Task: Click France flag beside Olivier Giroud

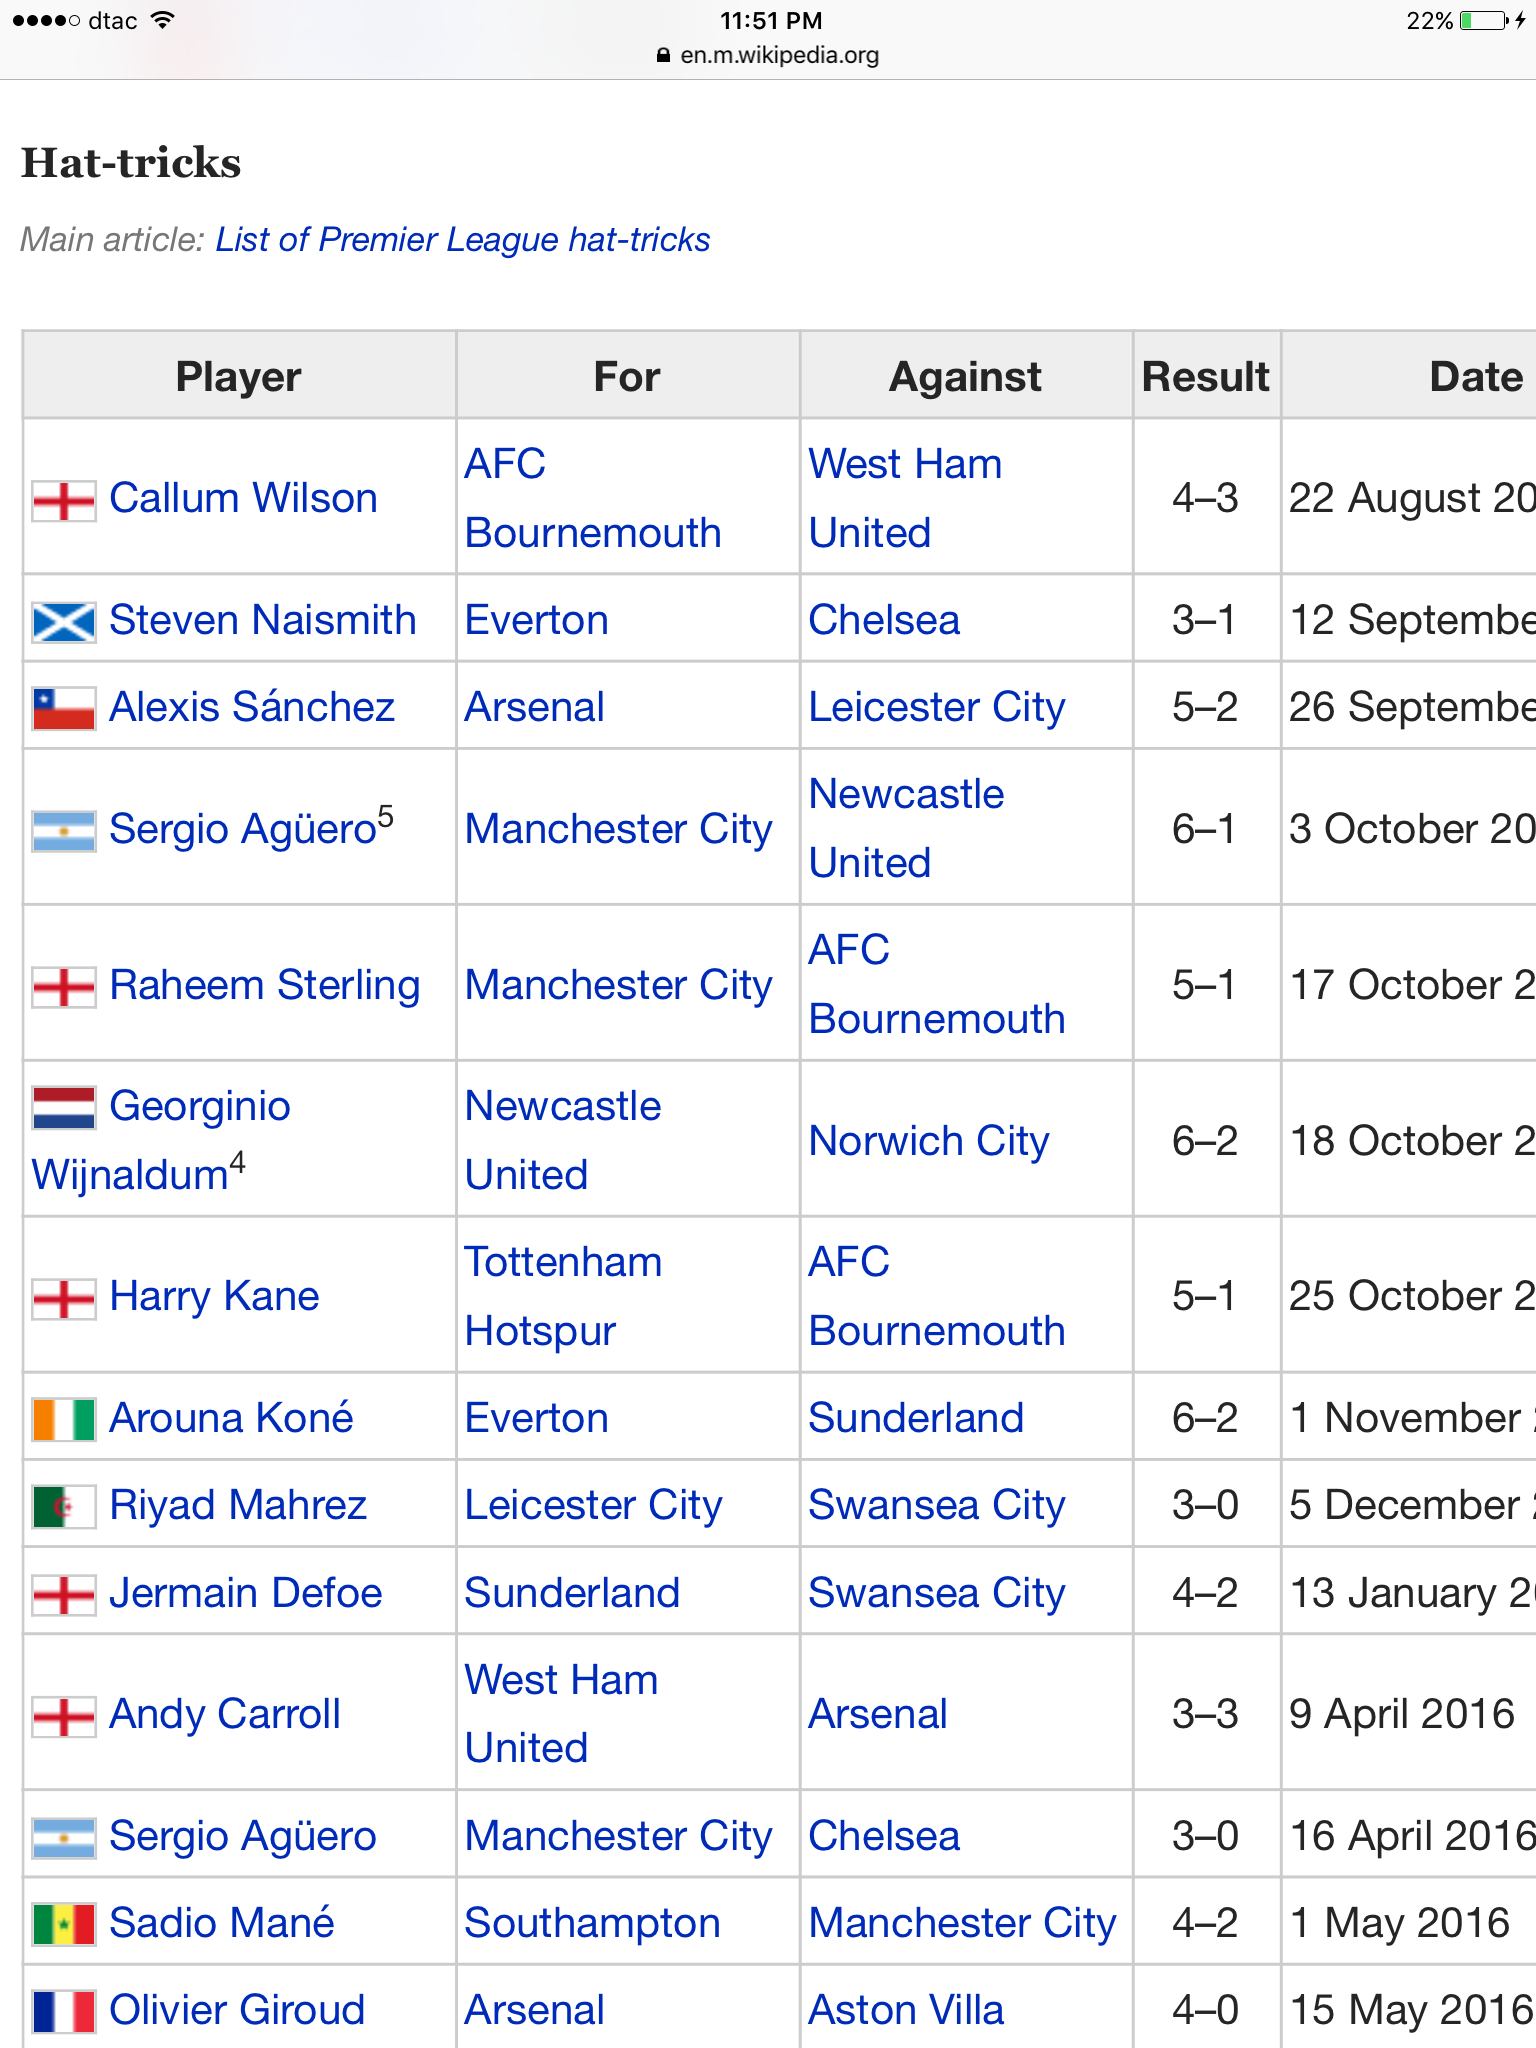Action: (x=64, y=2012)
